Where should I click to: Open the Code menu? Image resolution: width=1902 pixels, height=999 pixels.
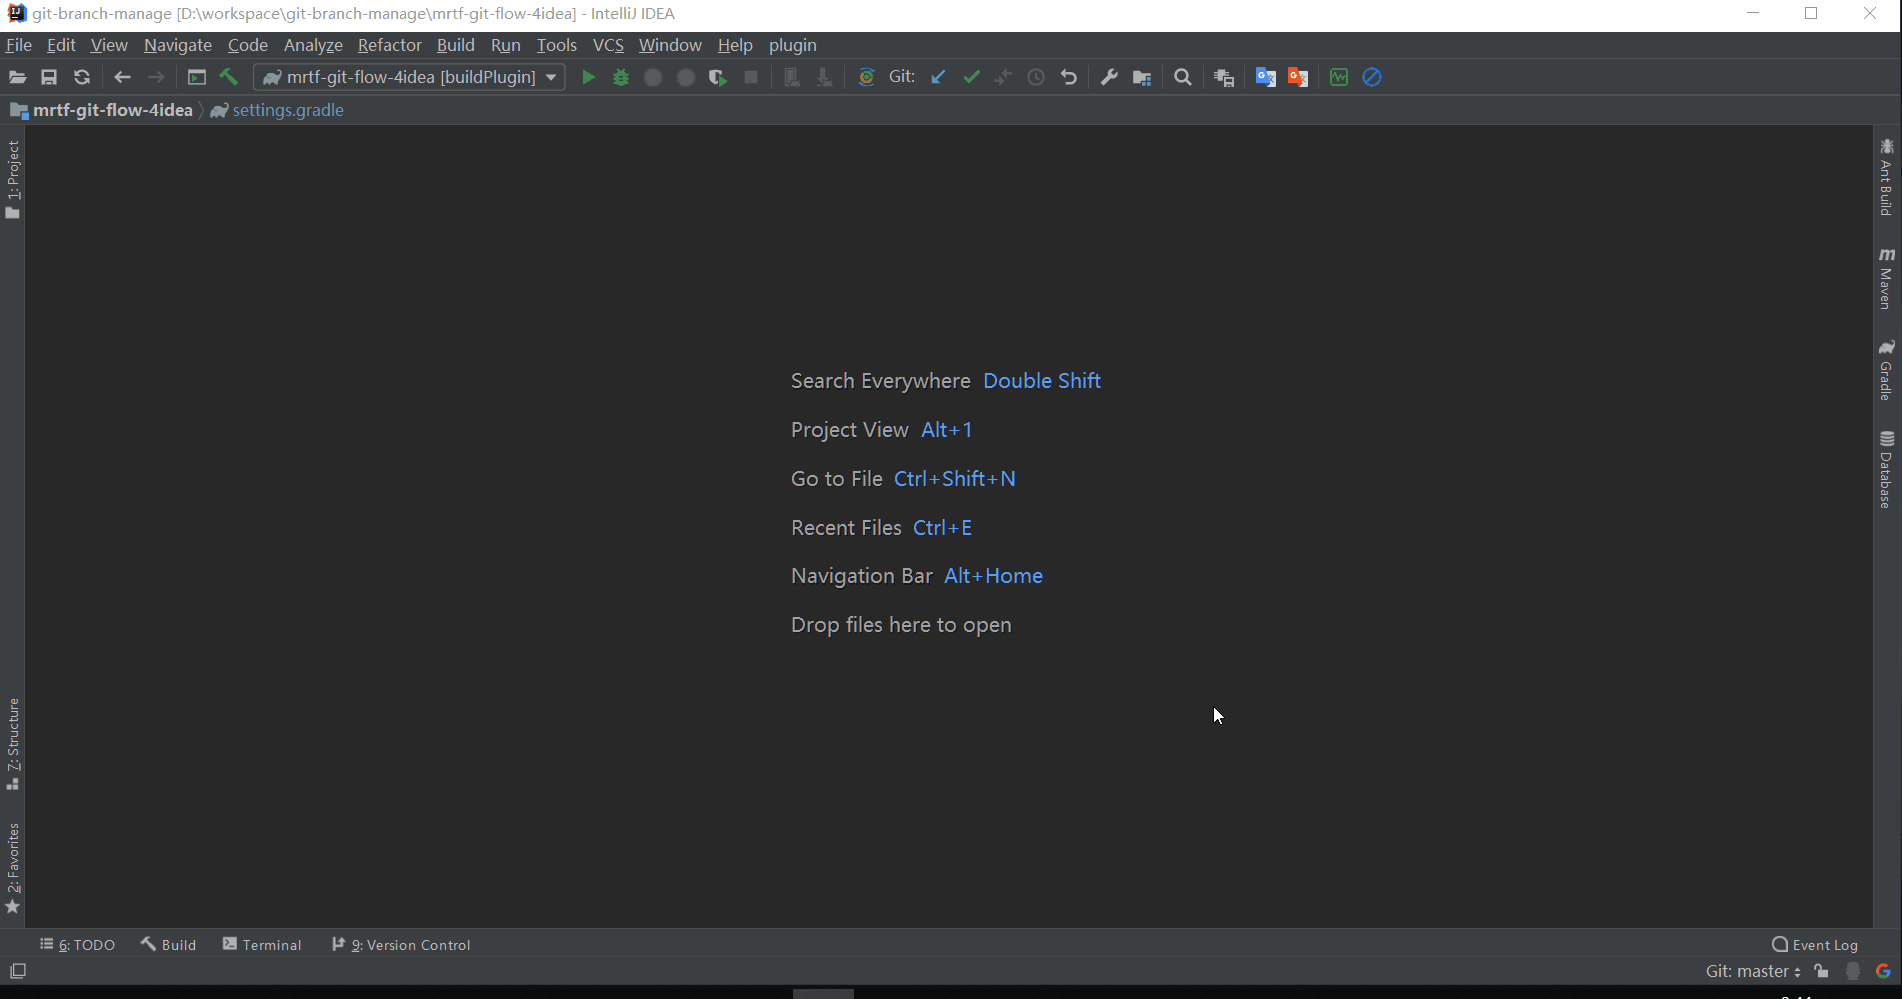pos(248,45)
